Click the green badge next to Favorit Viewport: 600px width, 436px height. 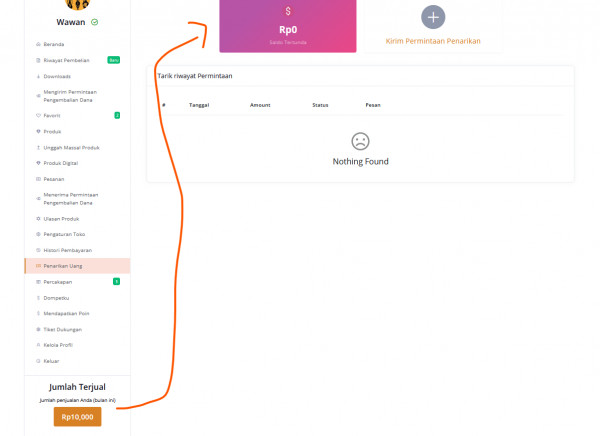pos(117,115)
